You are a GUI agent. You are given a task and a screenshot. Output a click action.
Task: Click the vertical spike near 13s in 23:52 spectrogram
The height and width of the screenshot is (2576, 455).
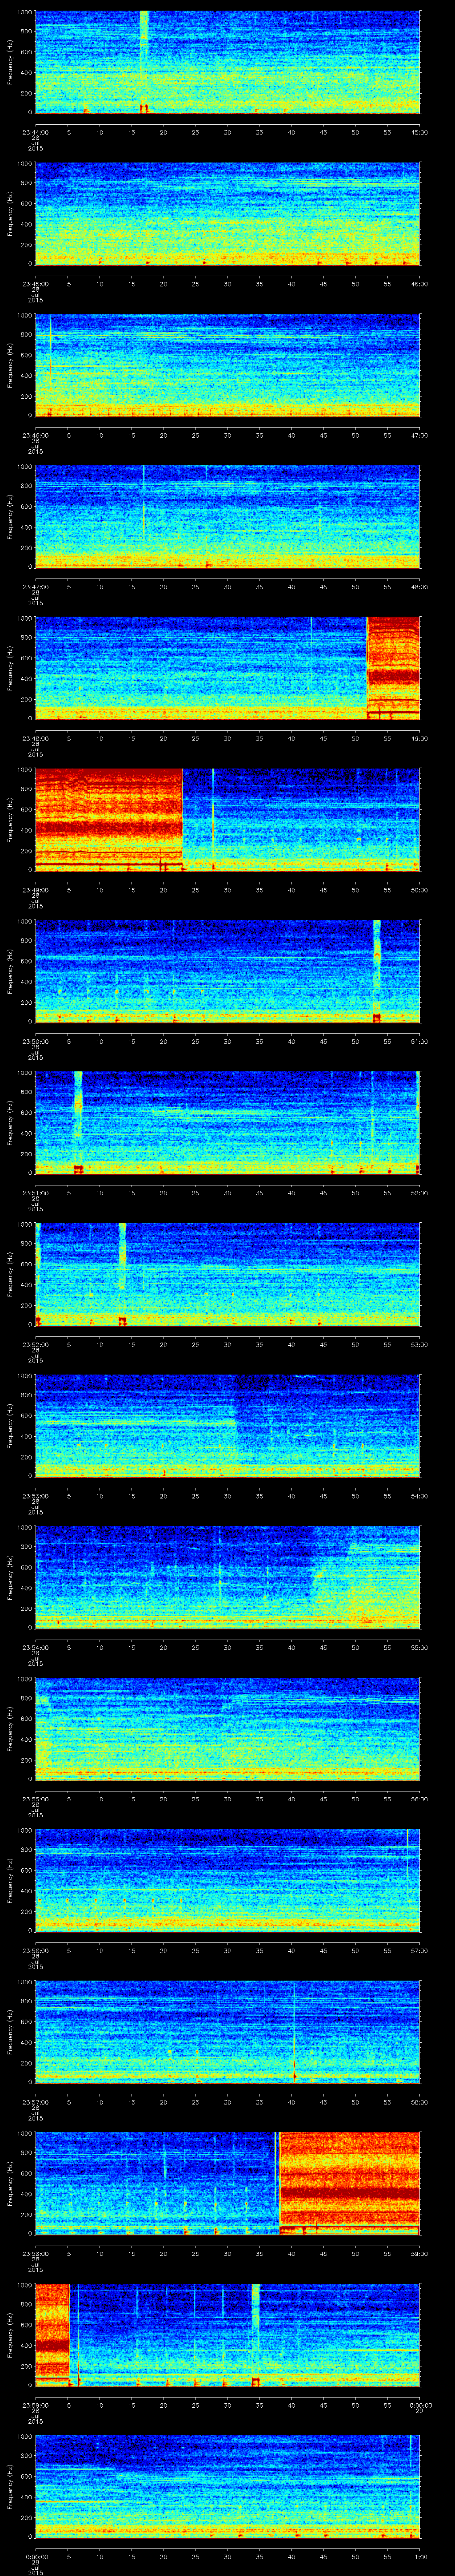pyautogui.click(x=122, y=1273)
